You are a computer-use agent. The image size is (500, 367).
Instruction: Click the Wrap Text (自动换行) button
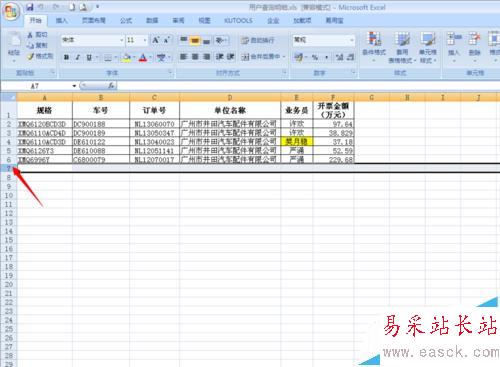pos(258,40)
